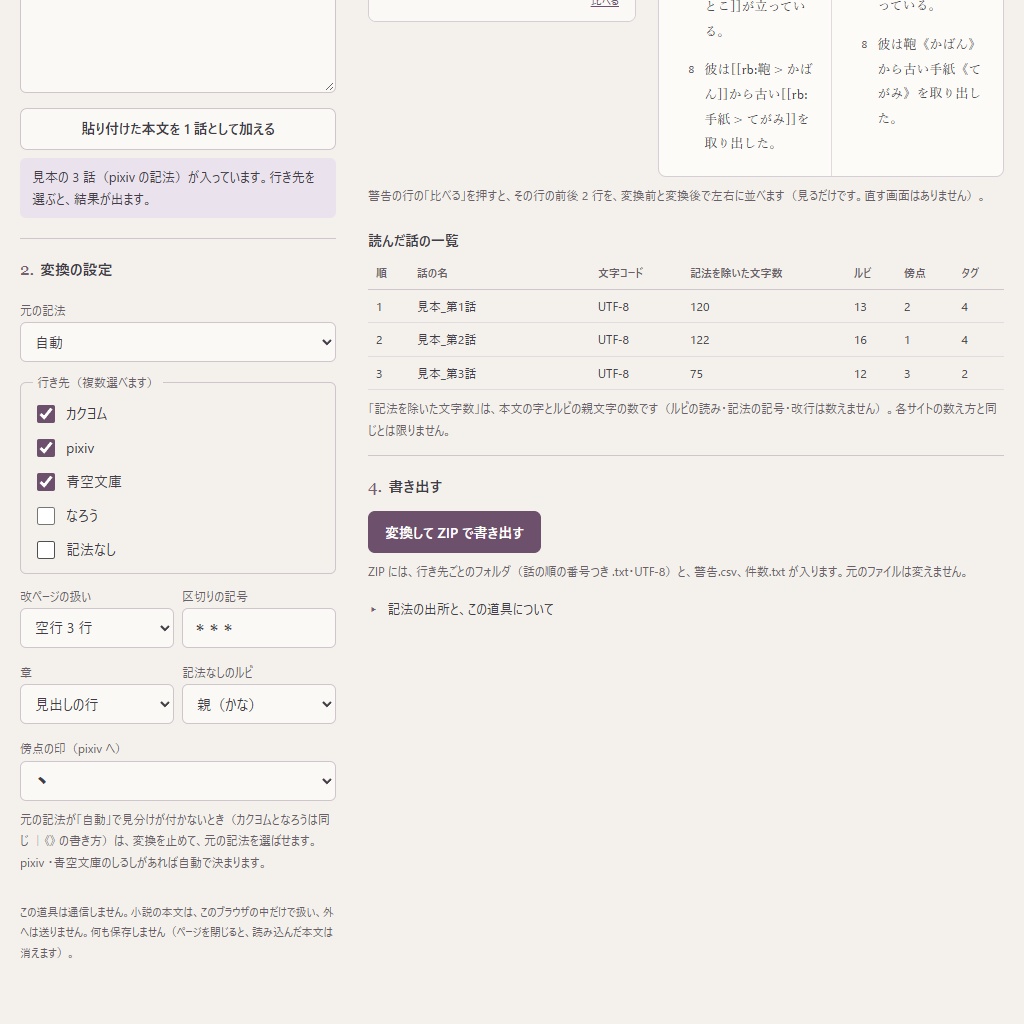1024x1024 pixels.
Task: Enable the なろう destination checkbox
Action: point(46,516)
